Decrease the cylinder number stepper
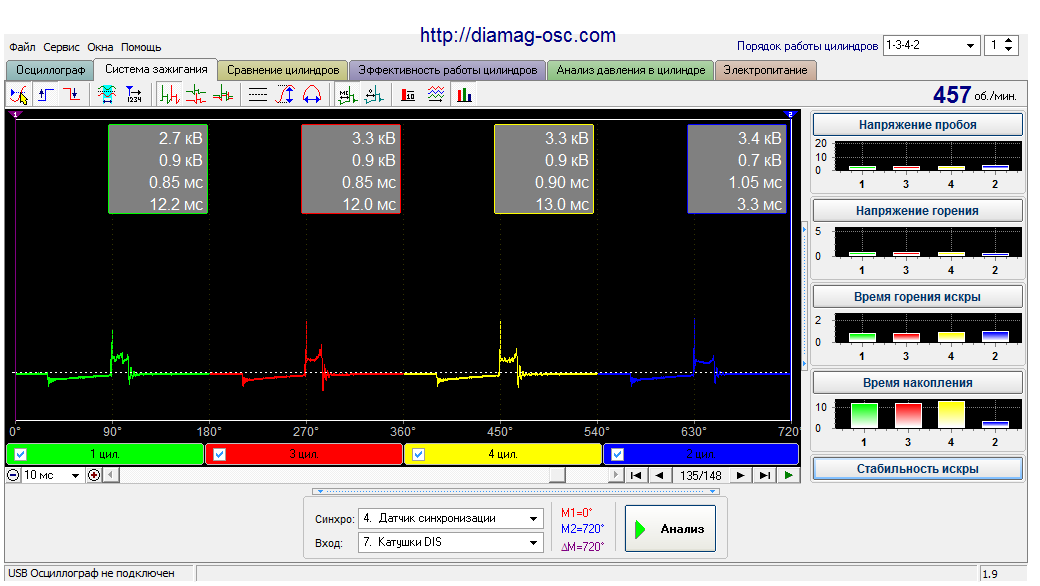Image resolution: width=1040 pixels, height=586 pixels. click(x=1009, y=50)
